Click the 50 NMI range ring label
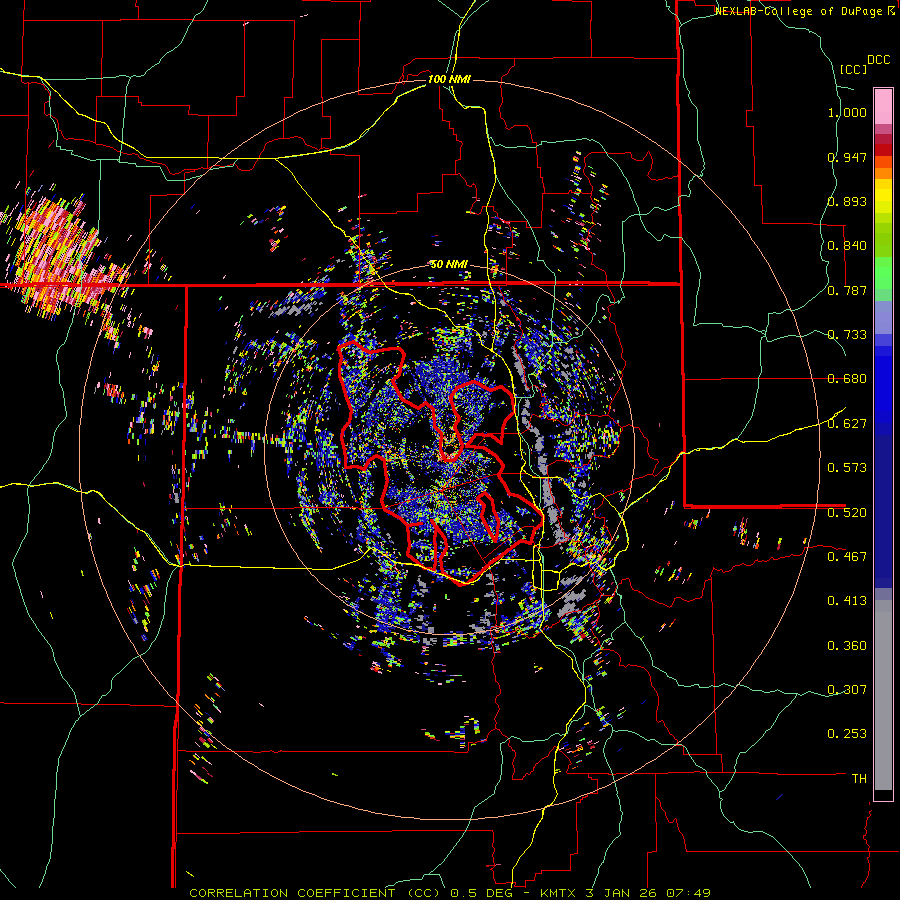The width and height of the screenshot is (900, 900). click(x=449, y=265)
